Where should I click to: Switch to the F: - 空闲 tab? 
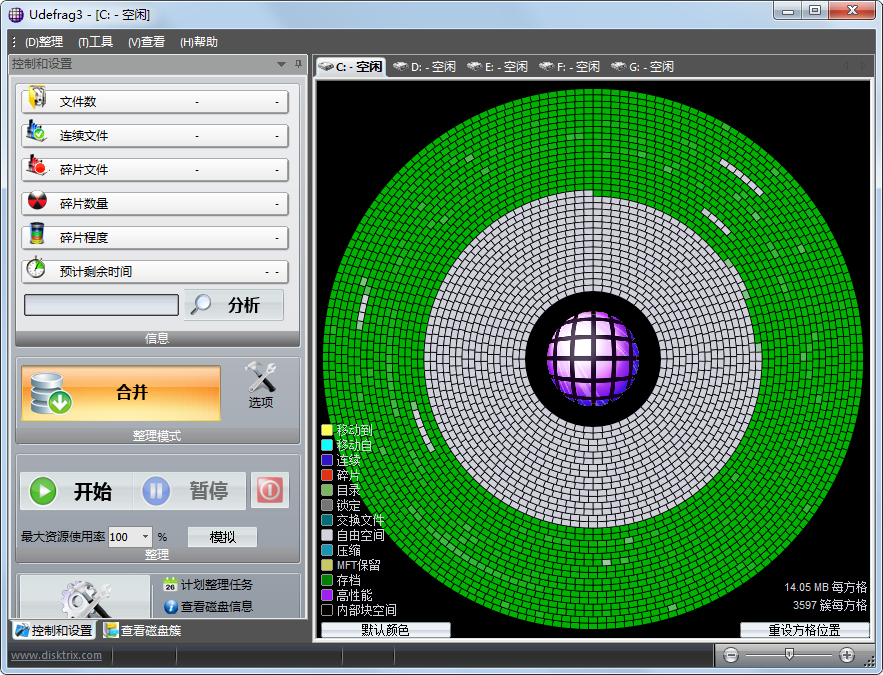click(570, 66)
